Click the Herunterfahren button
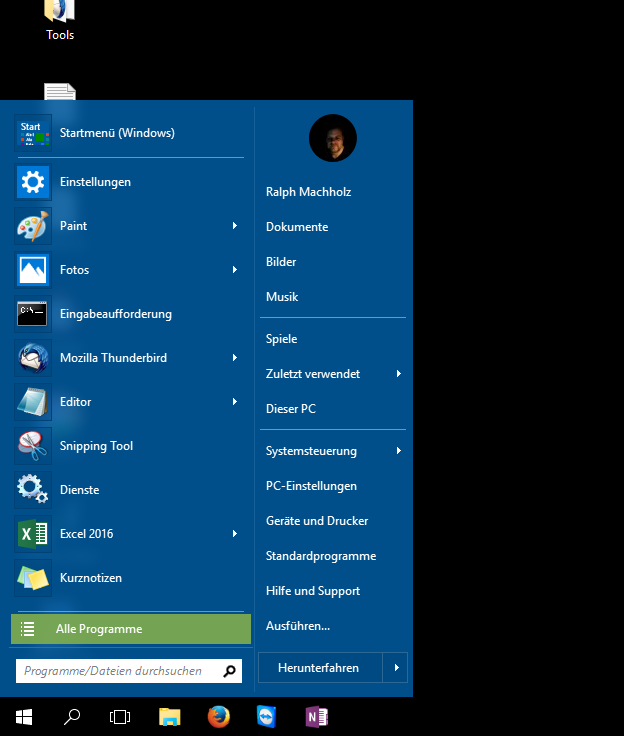624x736 pixels. 321,667
